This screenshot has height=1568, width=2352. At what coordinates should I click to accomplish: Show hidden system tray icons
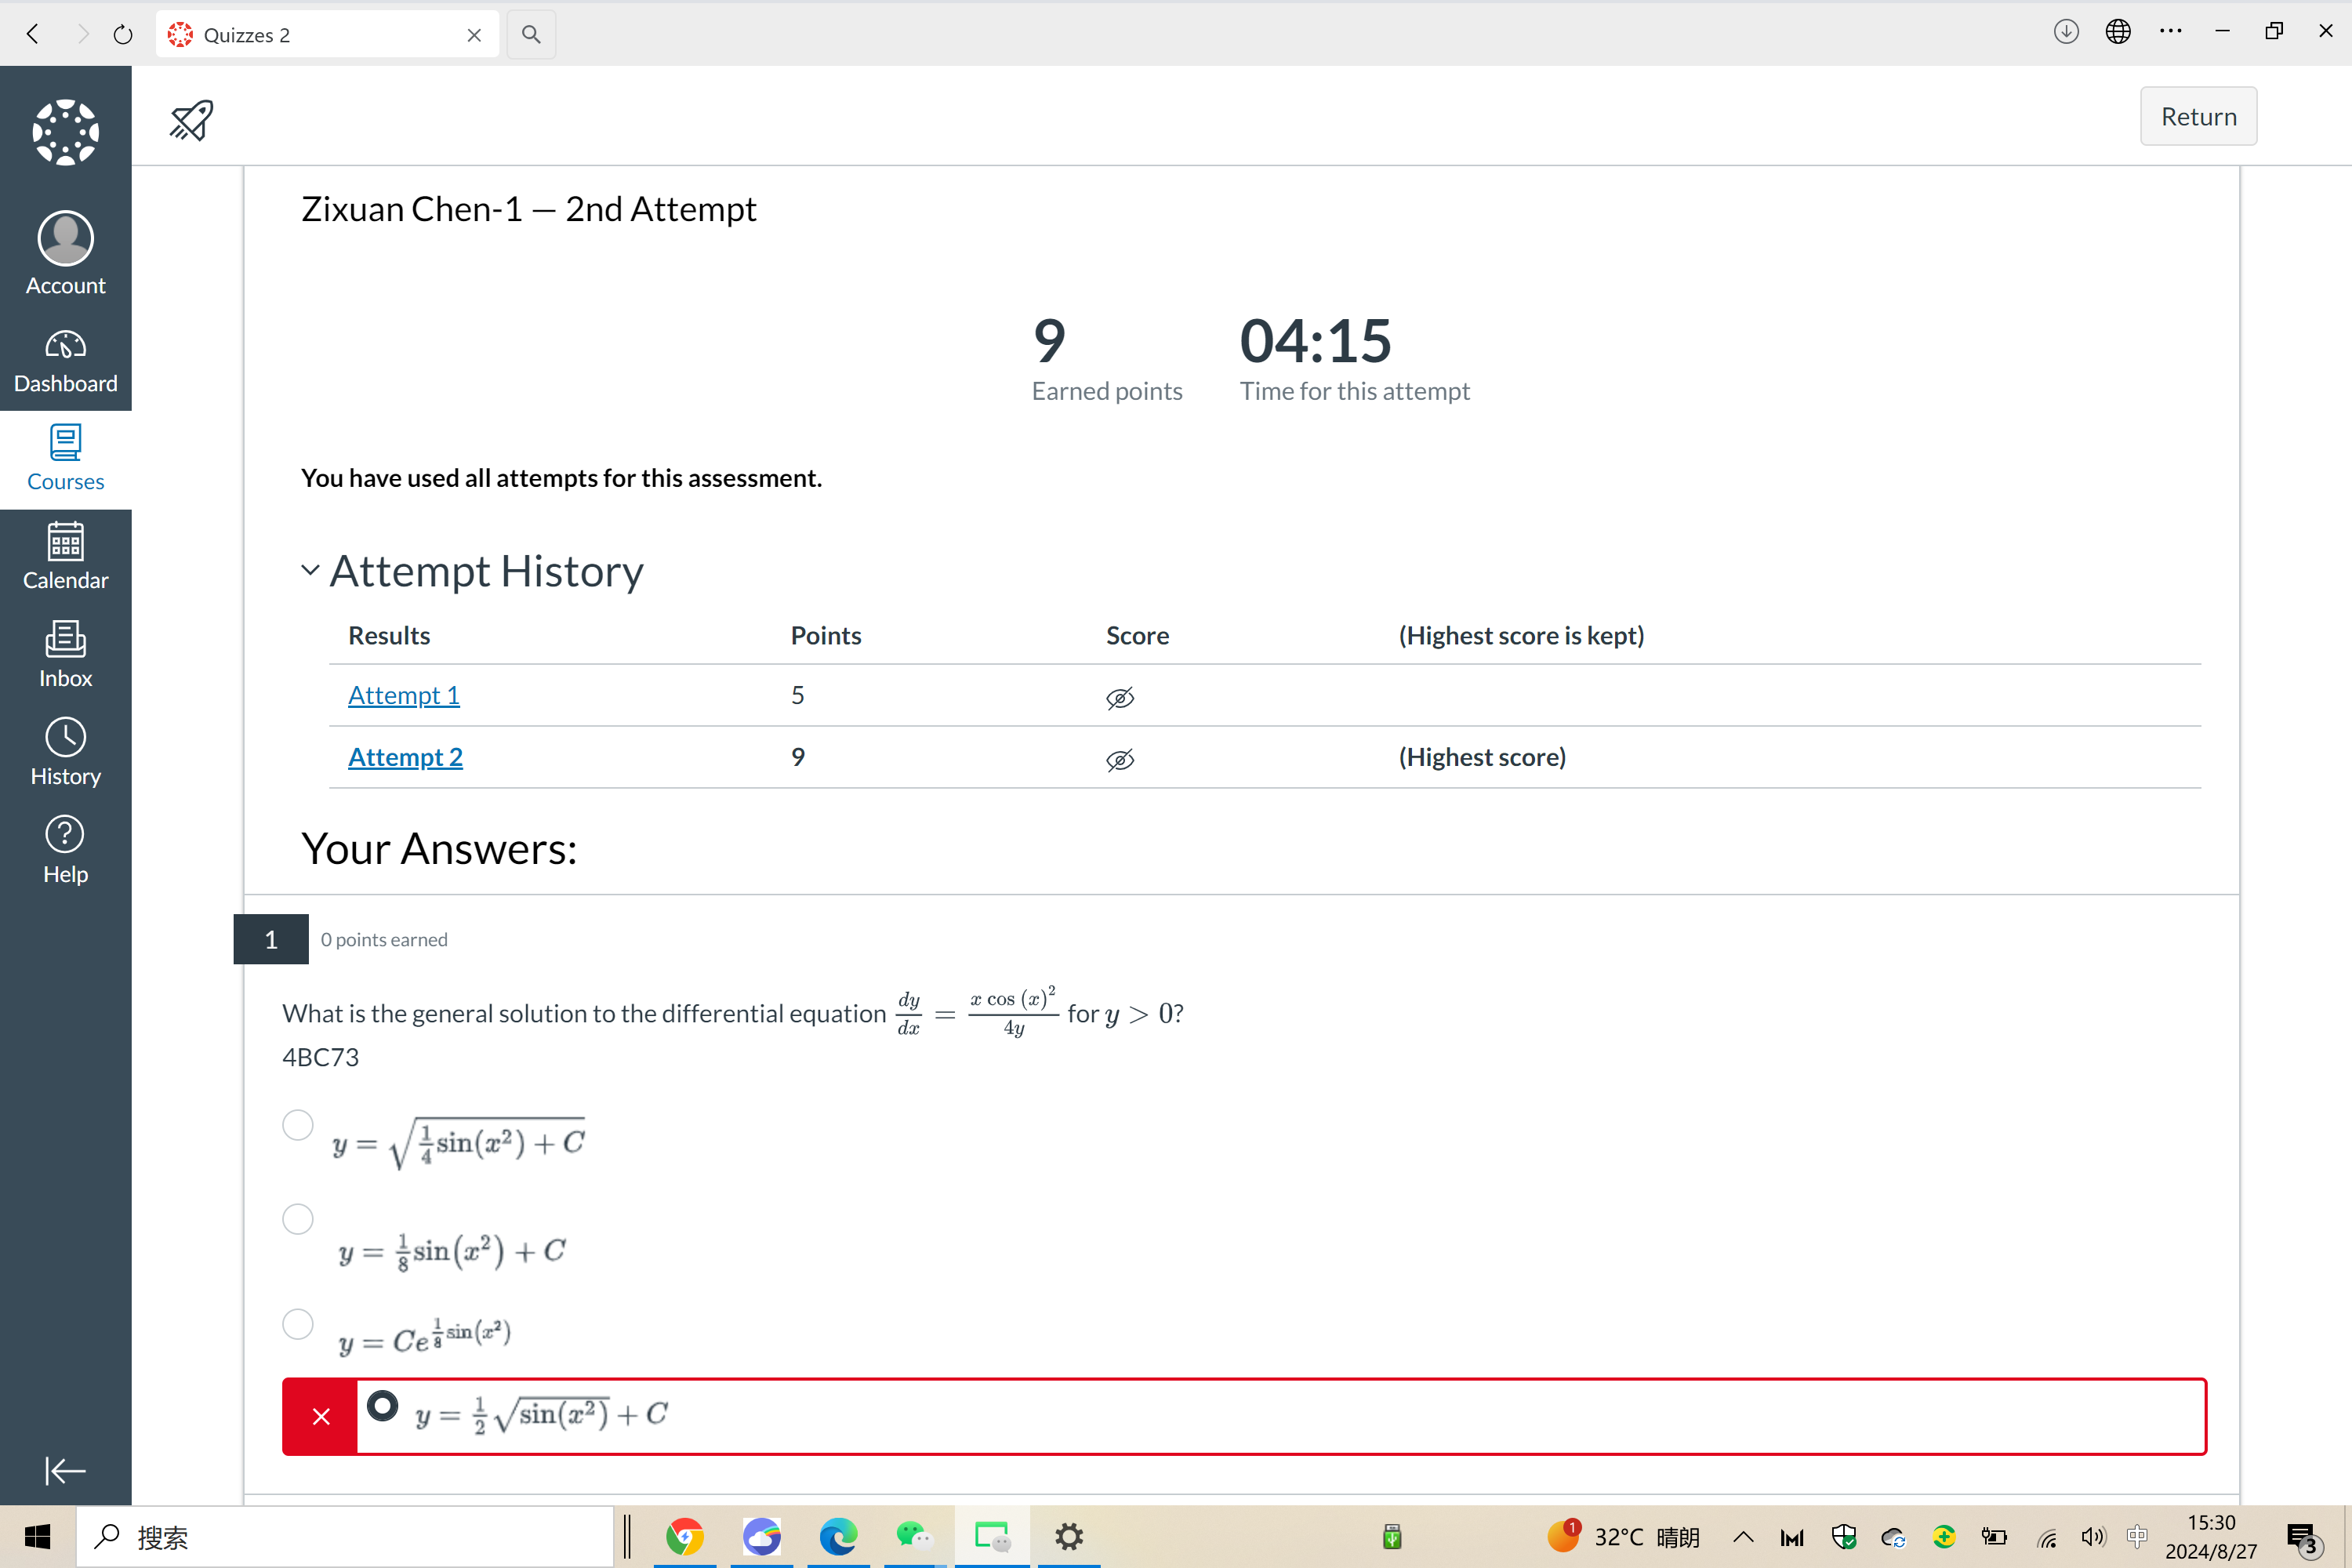point(1743,1537)
